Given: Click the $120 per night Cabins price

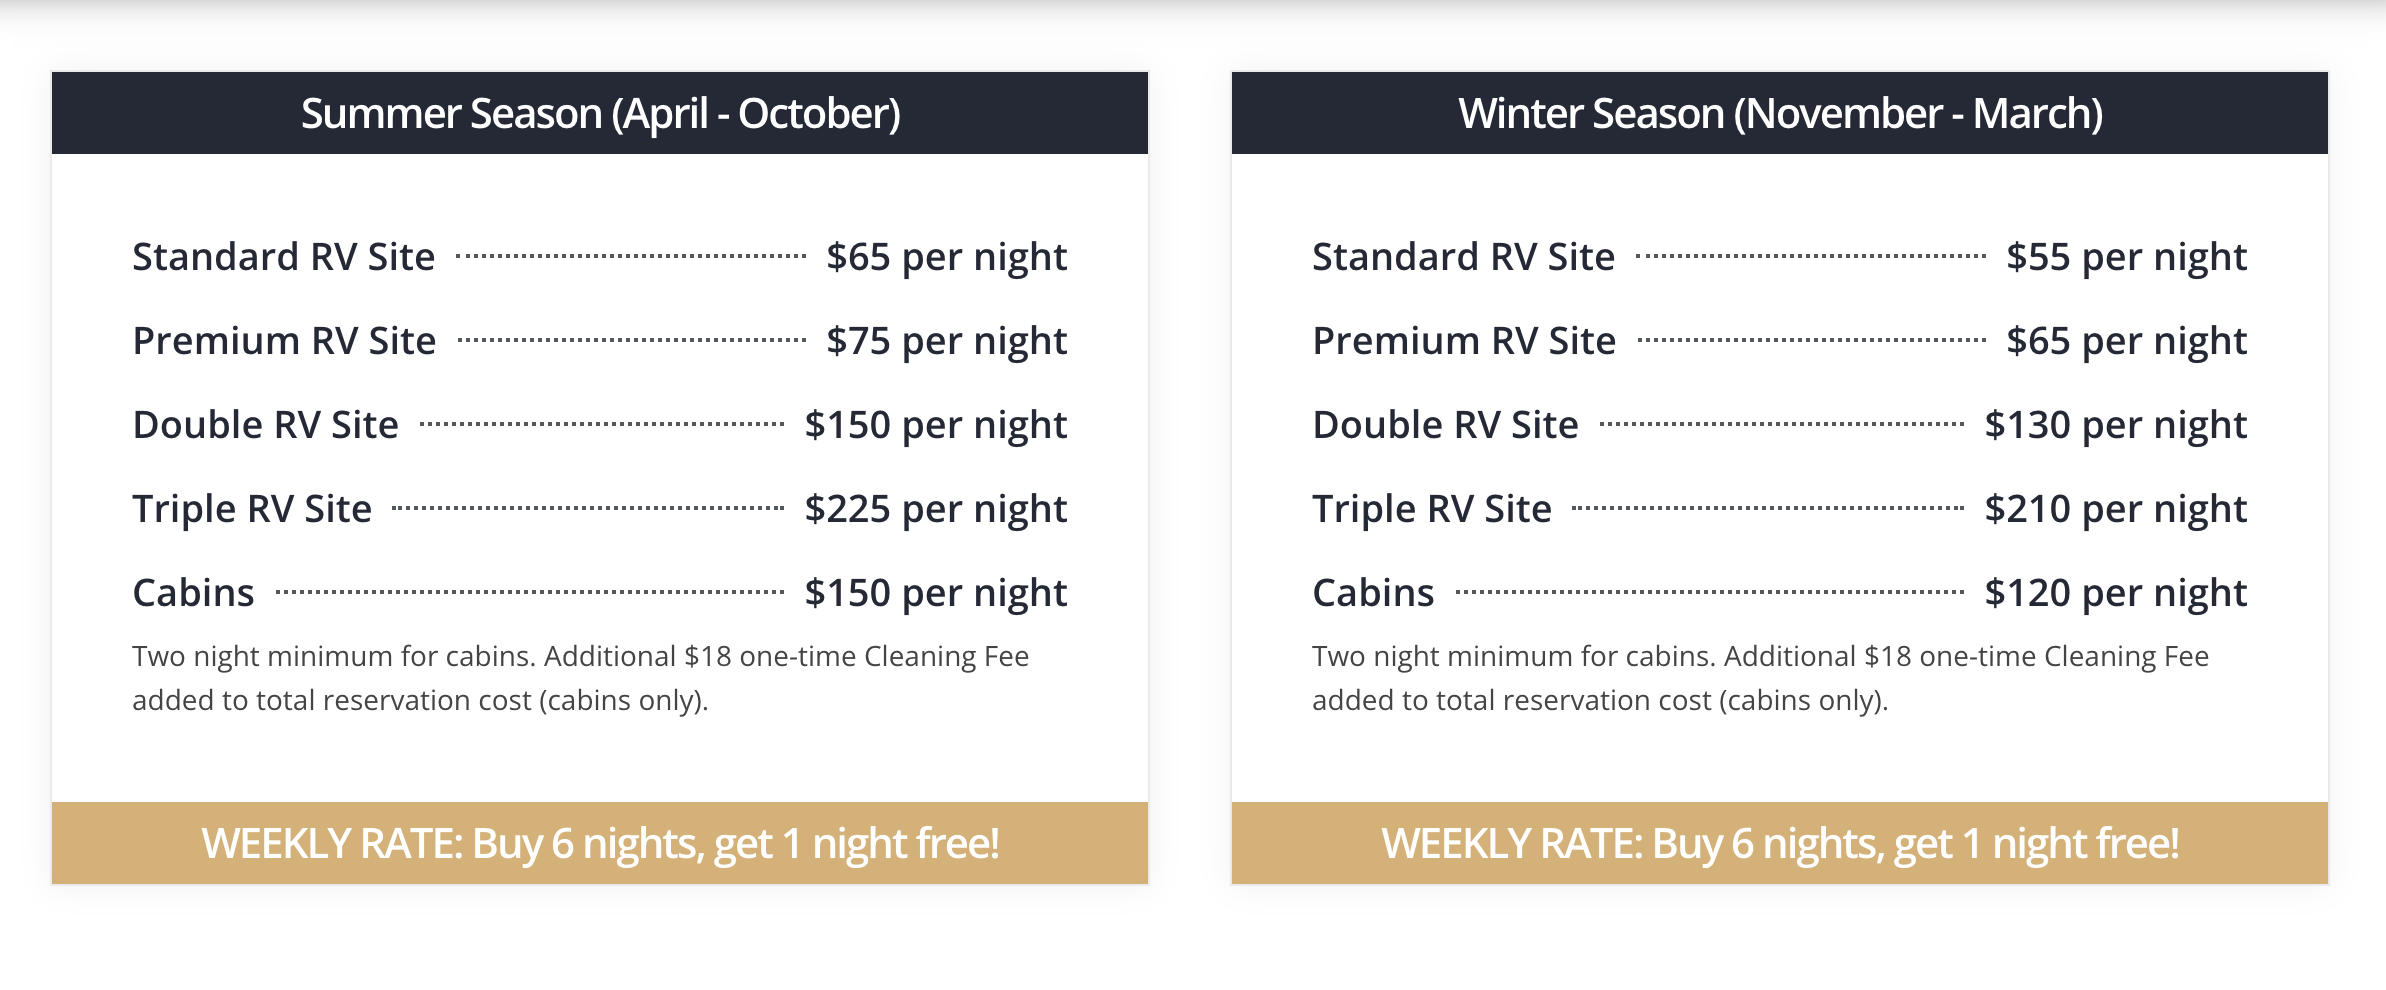Looking at the screenshot, I should click(2116, 593).
